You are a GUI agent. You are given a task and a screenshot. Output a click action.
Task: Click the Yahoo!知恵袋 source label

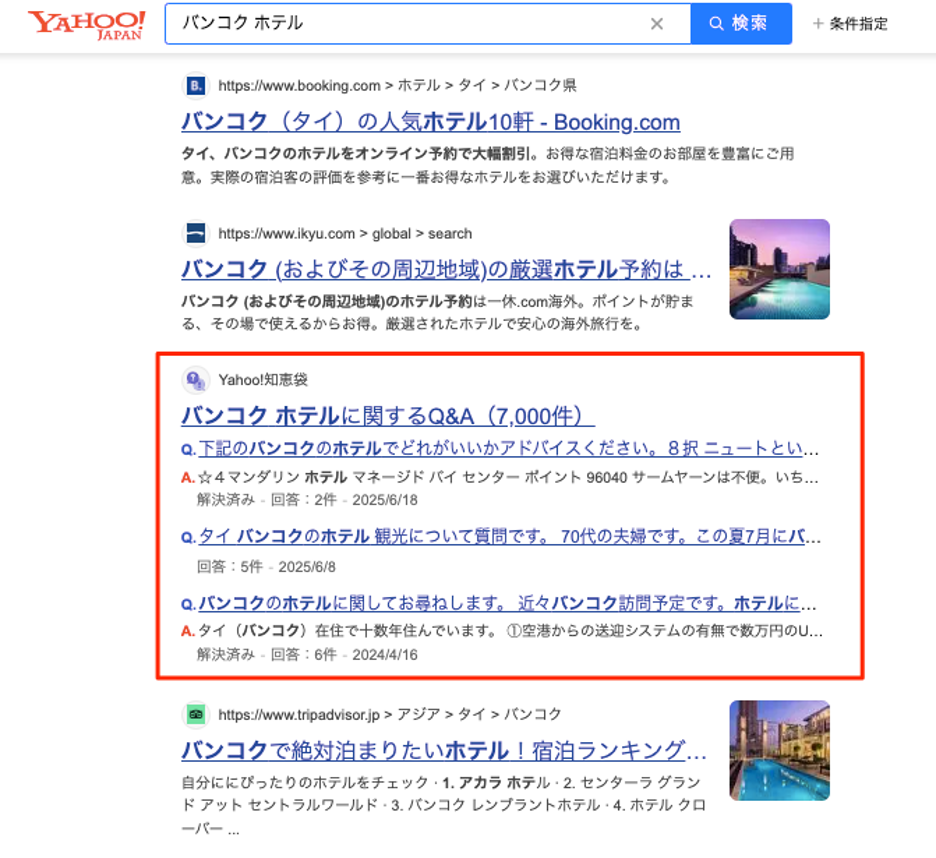click(263, 380)
